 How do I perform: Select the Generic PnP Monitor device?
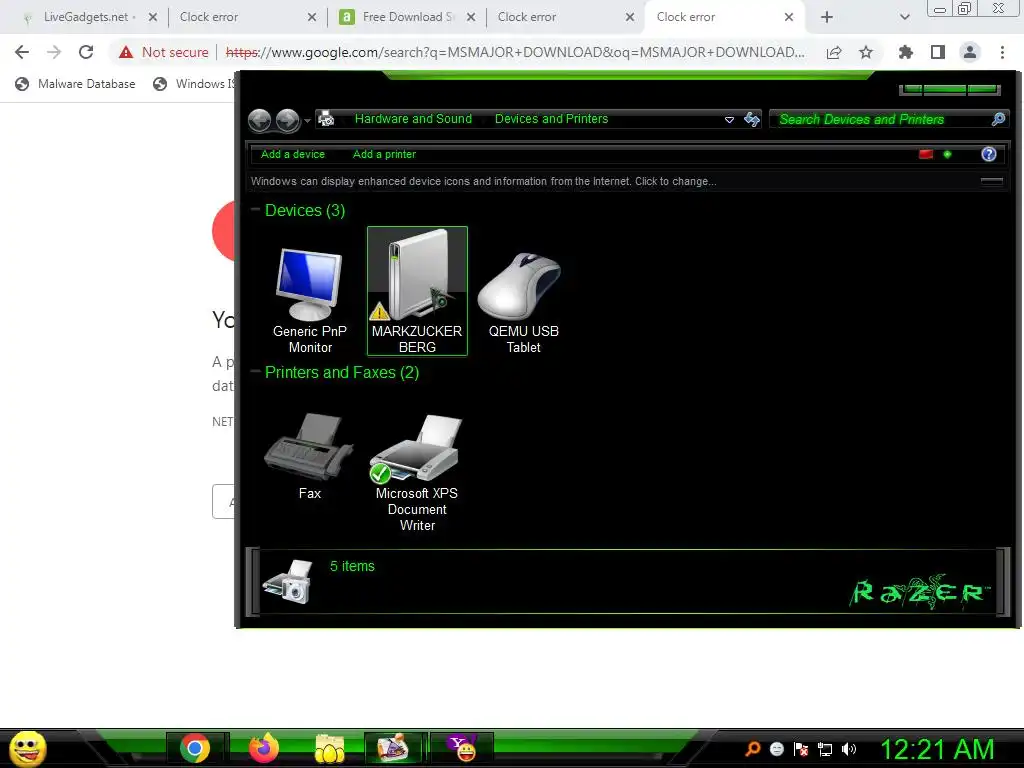(310, 300)
